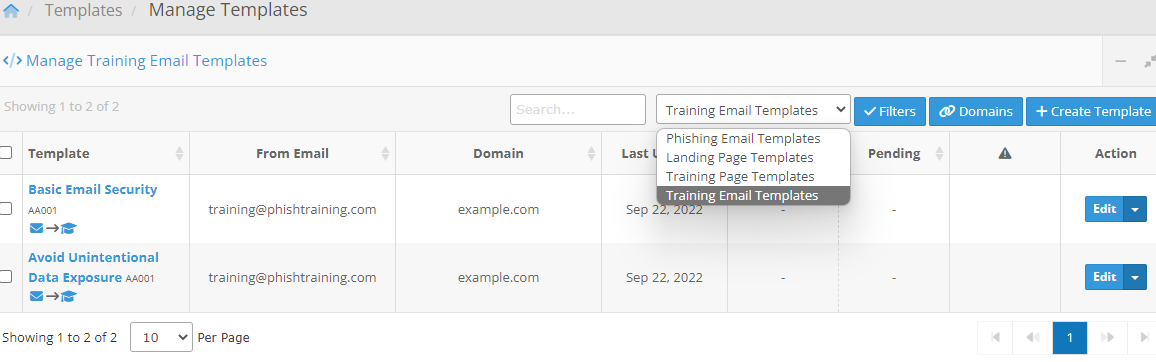Go to last page arrow in pagination
This screenshot has height=362, width=1156.
click(1144, 338)
